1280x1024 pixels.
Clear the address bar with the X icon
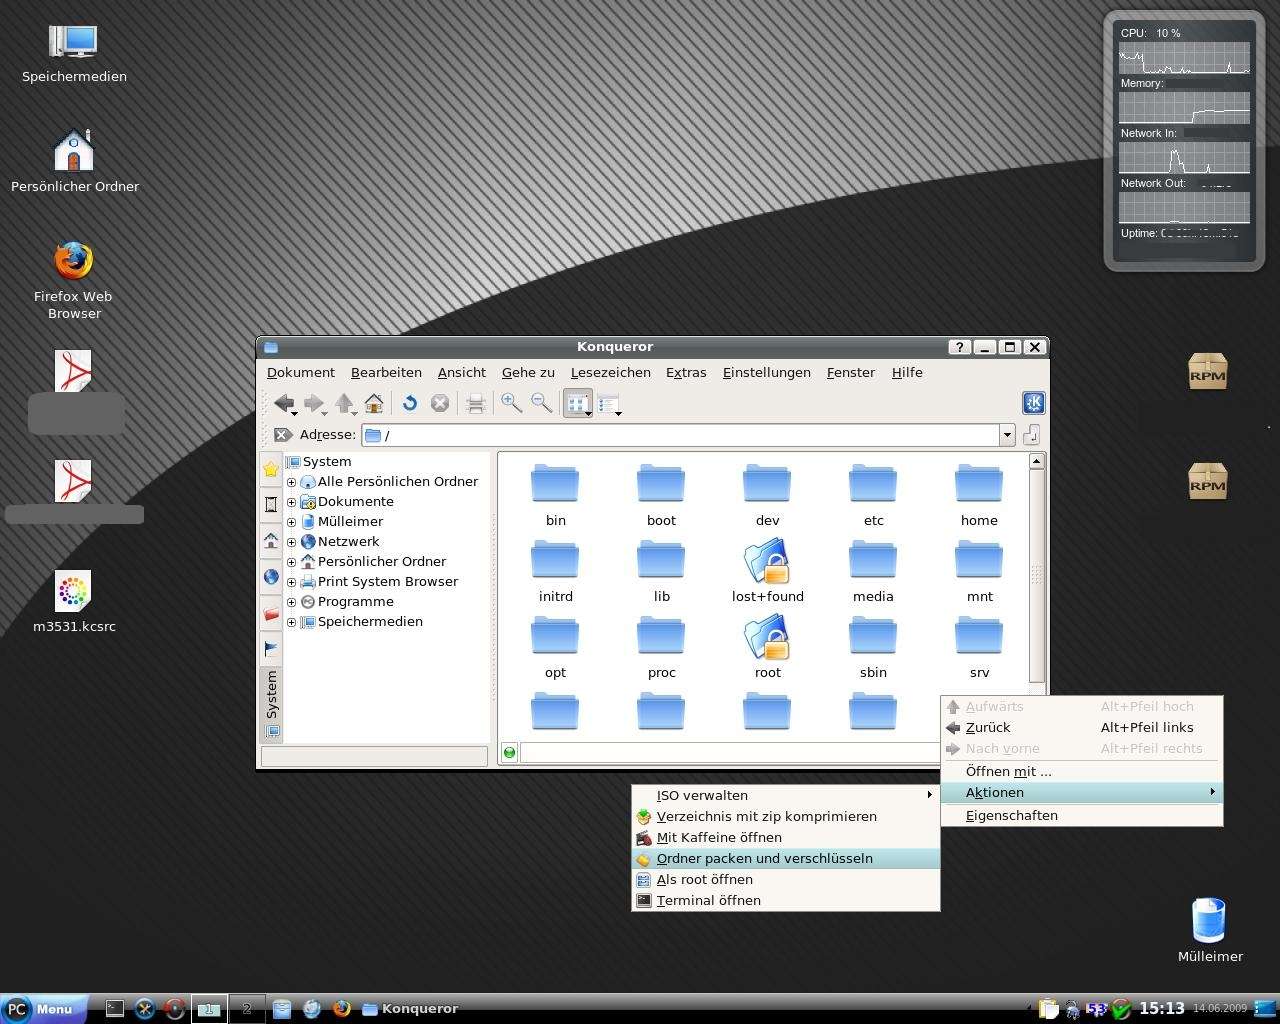(283, 435)
